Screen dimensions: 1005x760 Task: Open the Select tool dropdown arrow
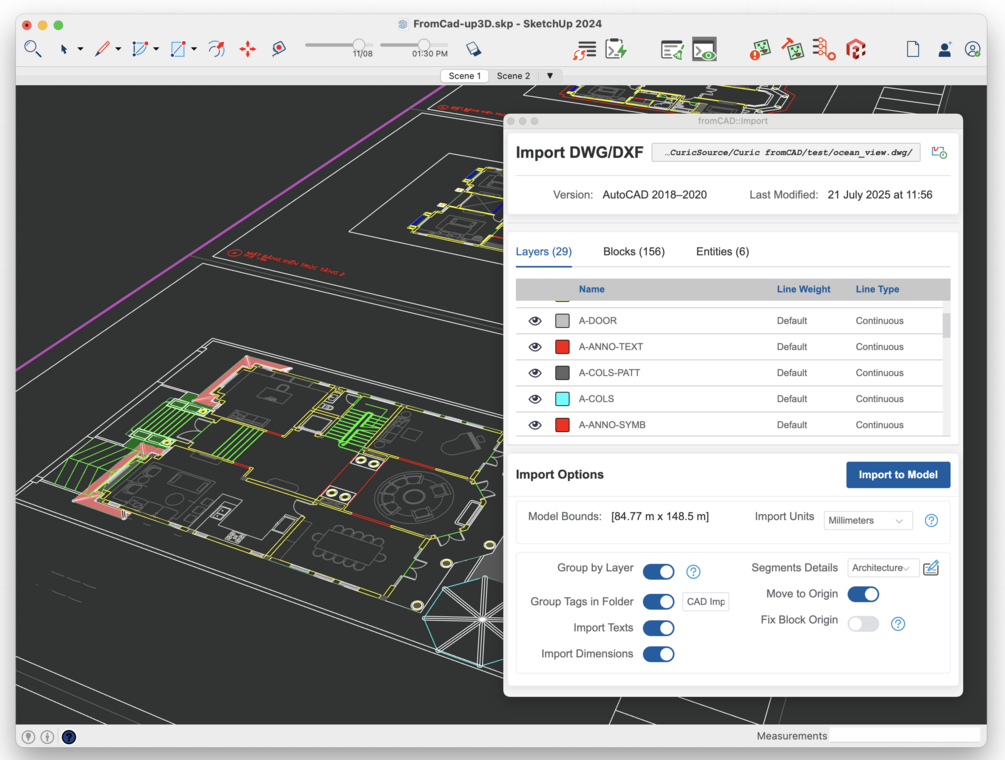[80, 49]
